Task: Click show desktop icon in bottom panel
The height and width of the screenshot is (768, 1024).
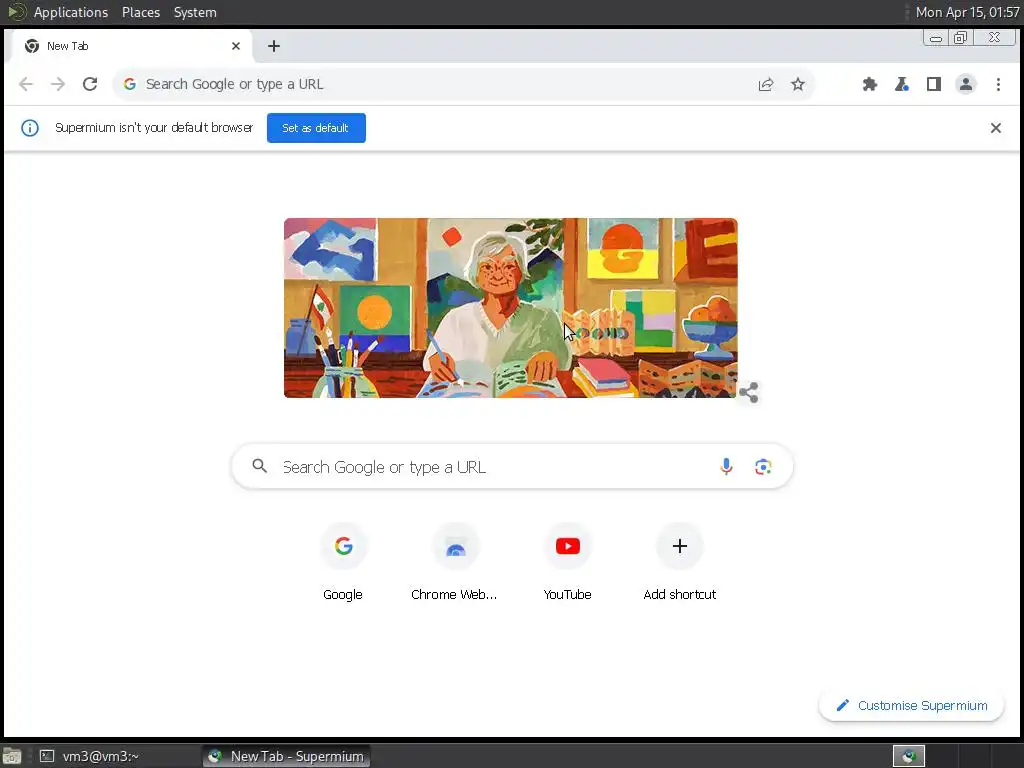Action: tap(12, 756)
